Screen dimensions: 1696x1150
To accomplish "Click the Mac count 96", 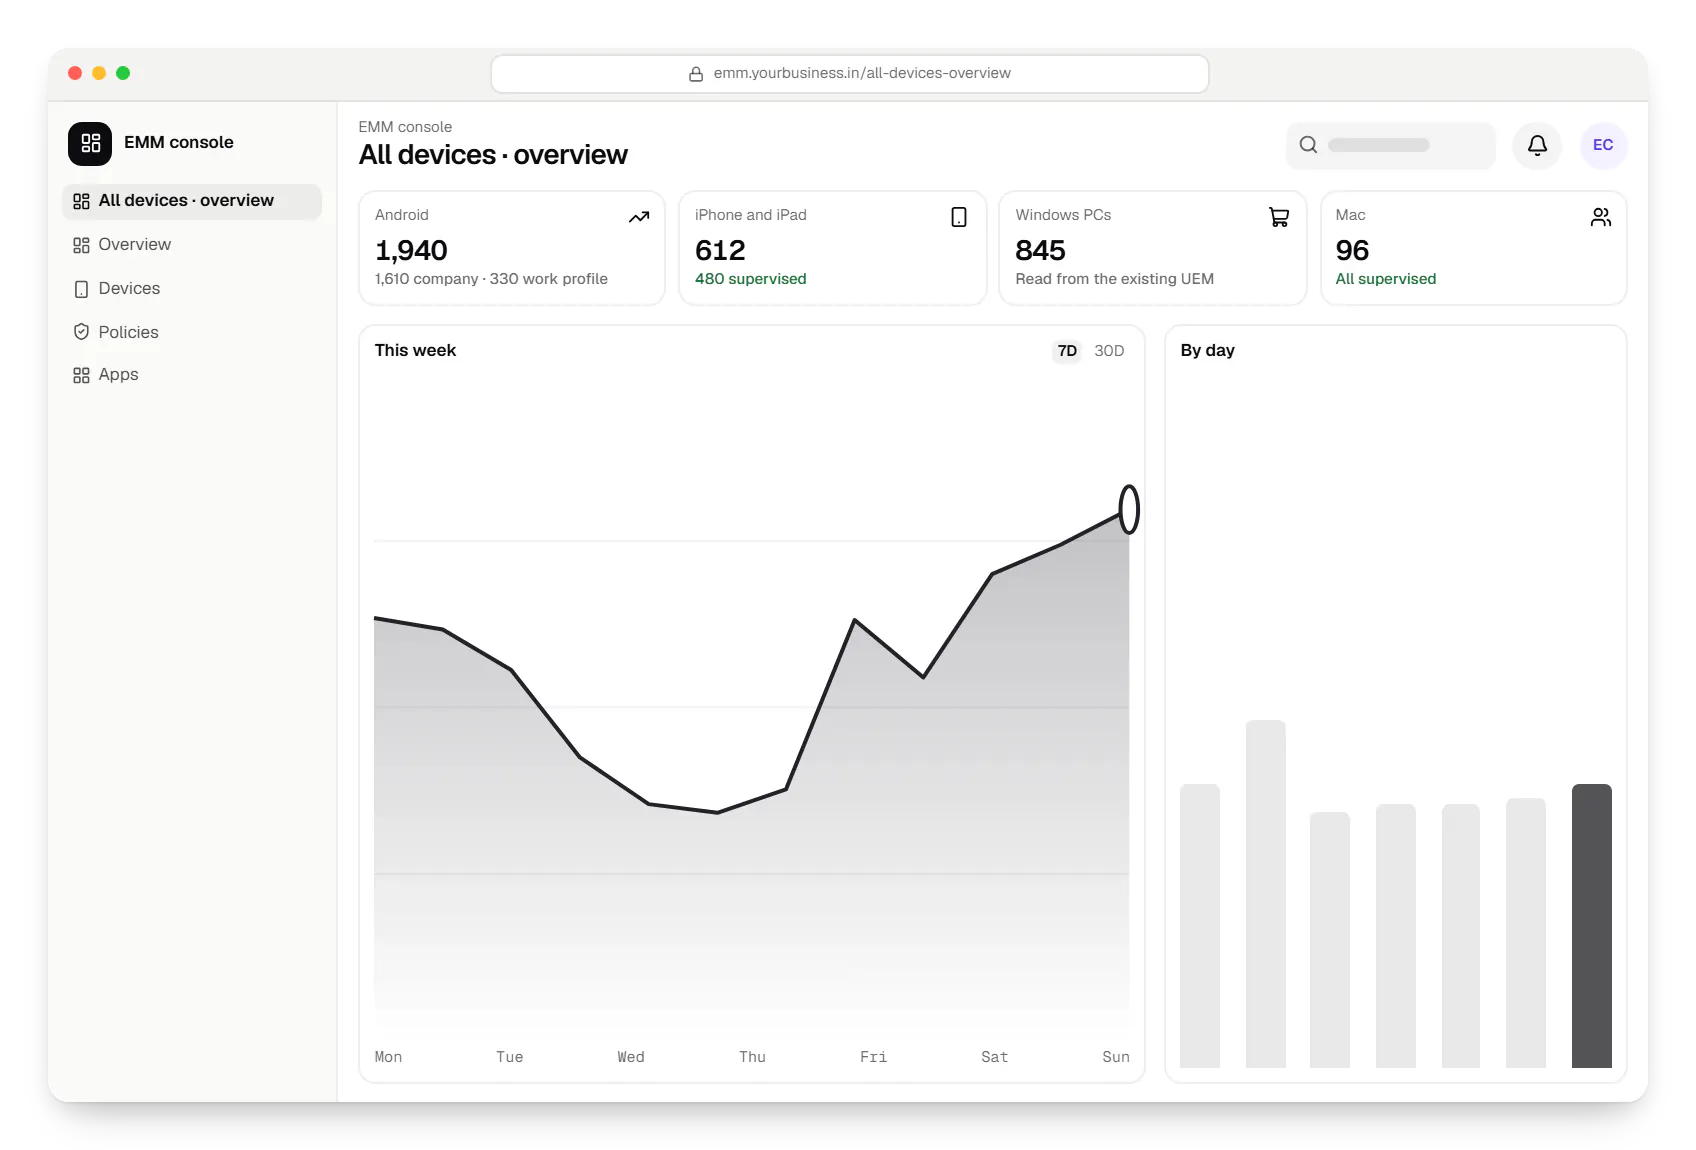I will coord(1352,250).
